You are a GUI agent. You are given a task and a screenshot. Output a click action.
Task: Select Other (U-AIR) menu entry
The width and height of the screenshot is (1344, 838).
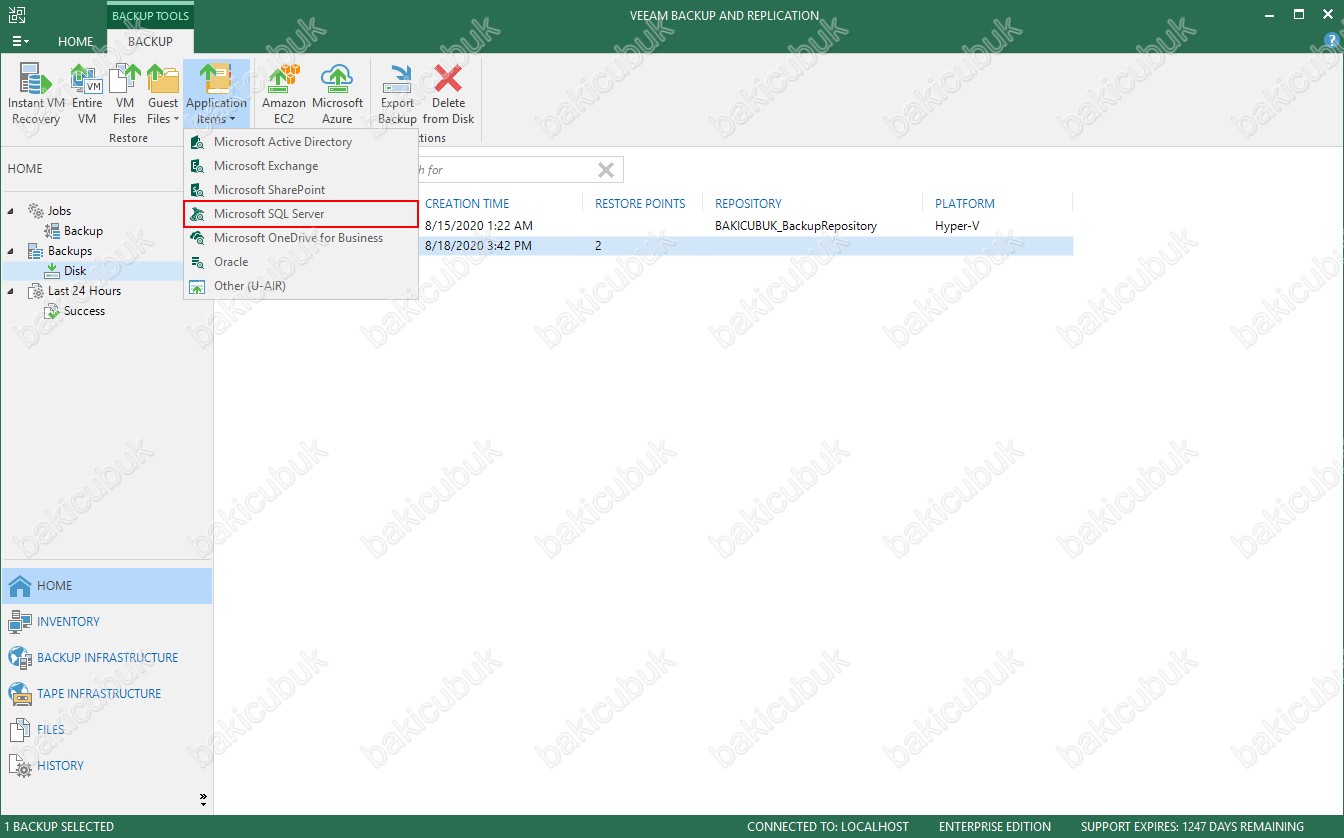[300, 286]
